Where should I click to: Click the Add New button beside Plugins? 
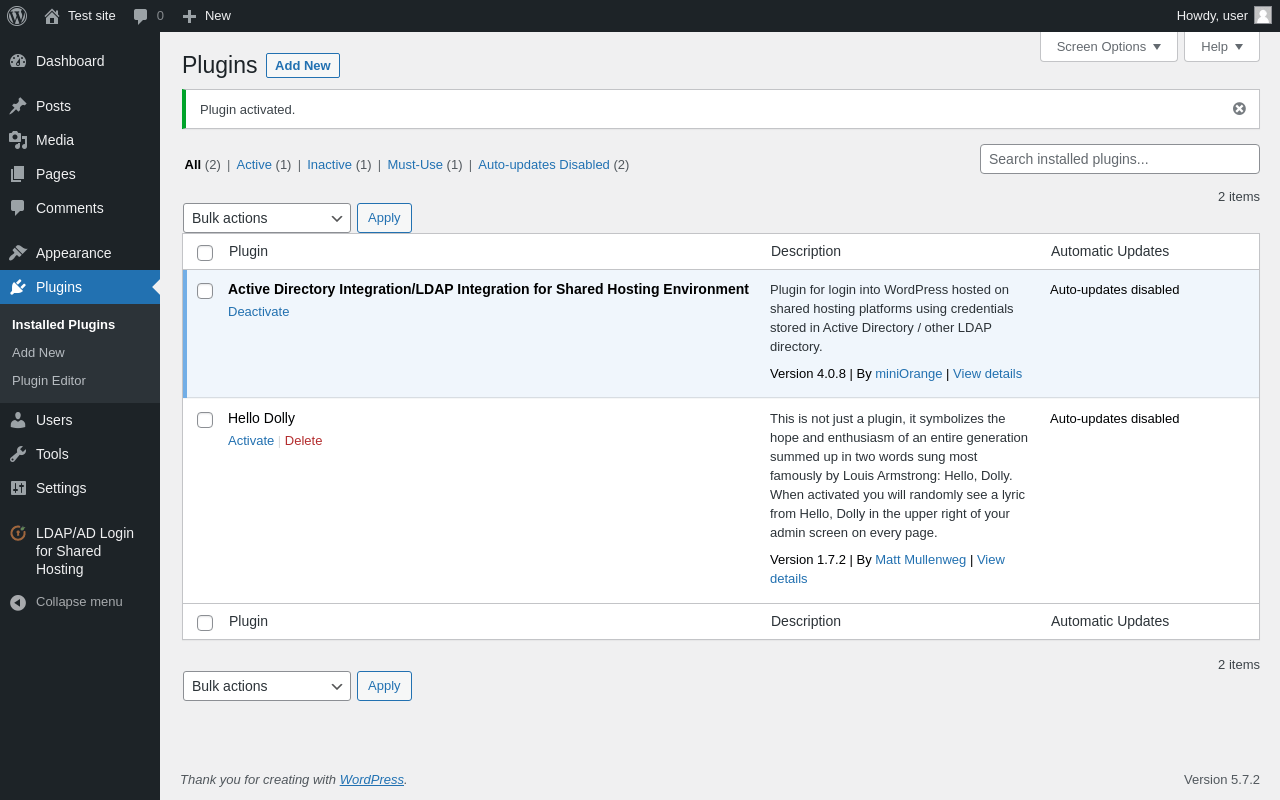[302, 66]
